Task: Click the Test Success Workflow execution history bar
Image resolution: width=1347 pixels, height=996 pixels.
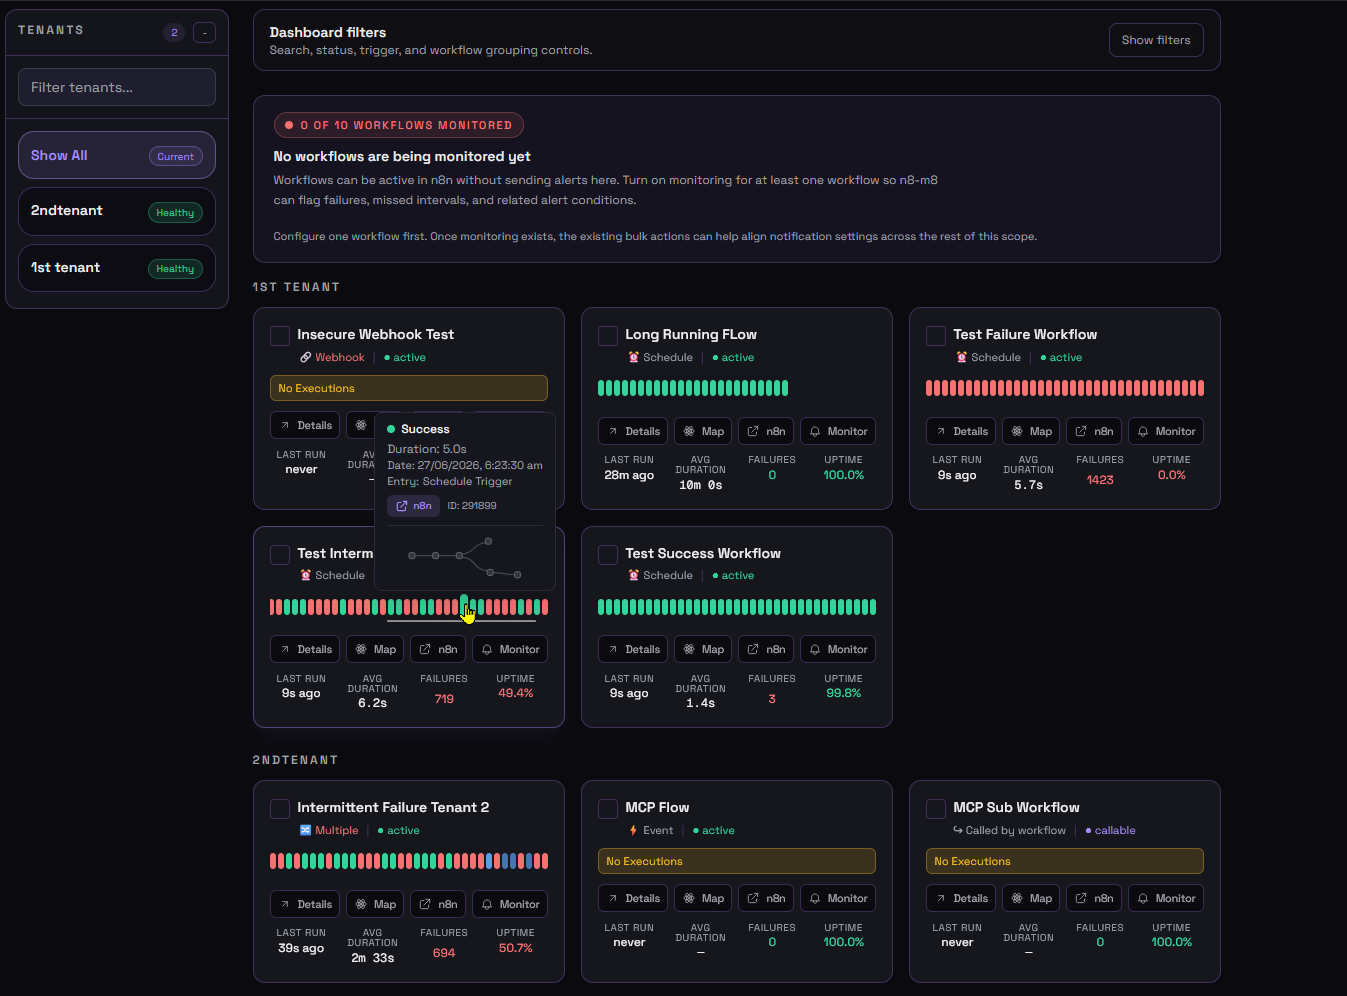Action: coord(737,607)
